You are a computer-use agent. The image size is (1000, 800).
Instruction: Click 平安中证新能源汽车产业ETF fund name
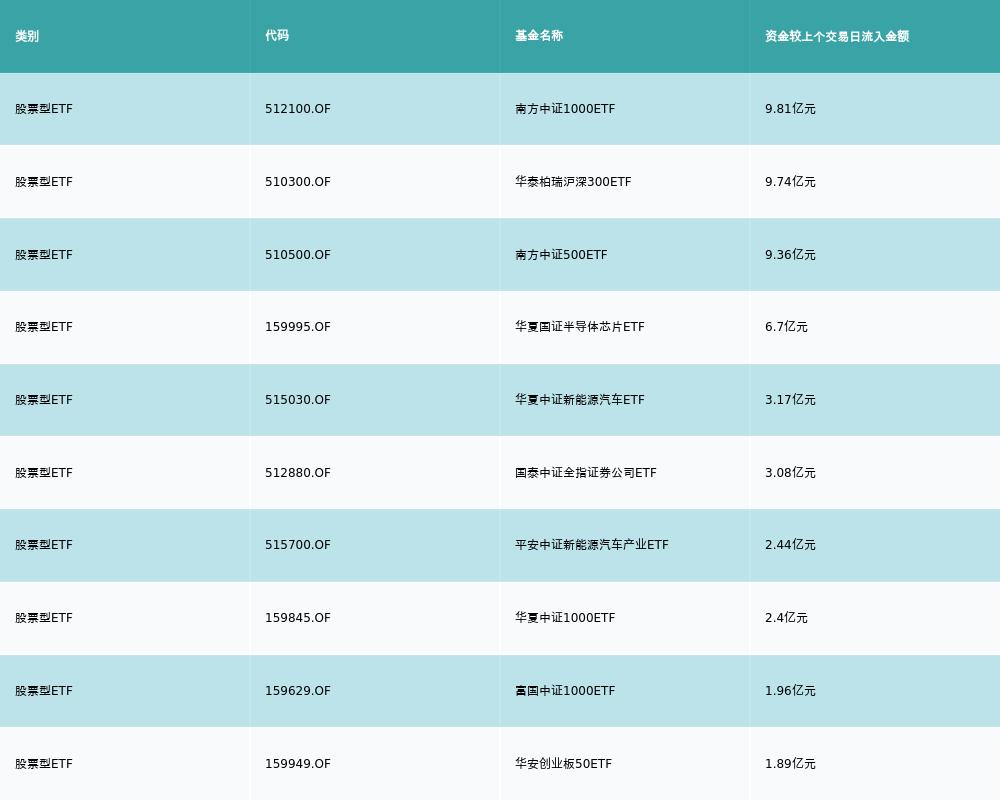point(592,545)
